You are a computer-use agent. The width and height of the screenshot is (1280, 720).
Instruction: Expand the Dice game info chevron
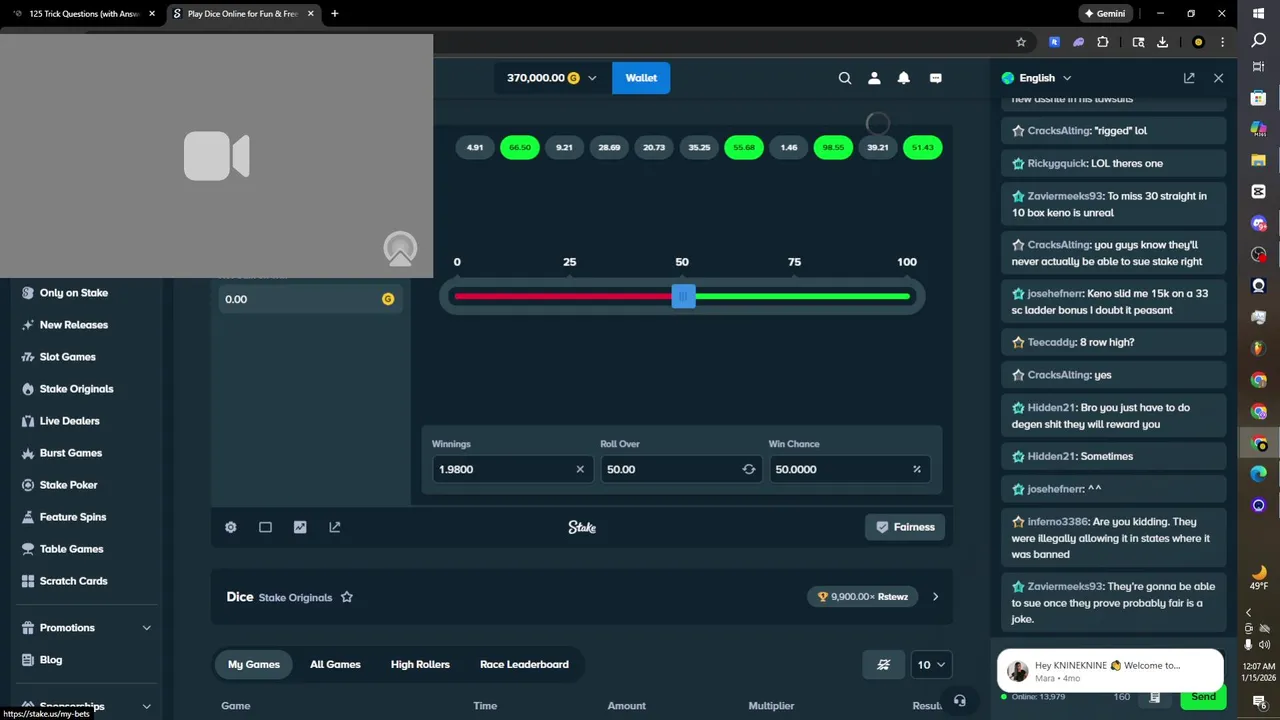point(935,597)
